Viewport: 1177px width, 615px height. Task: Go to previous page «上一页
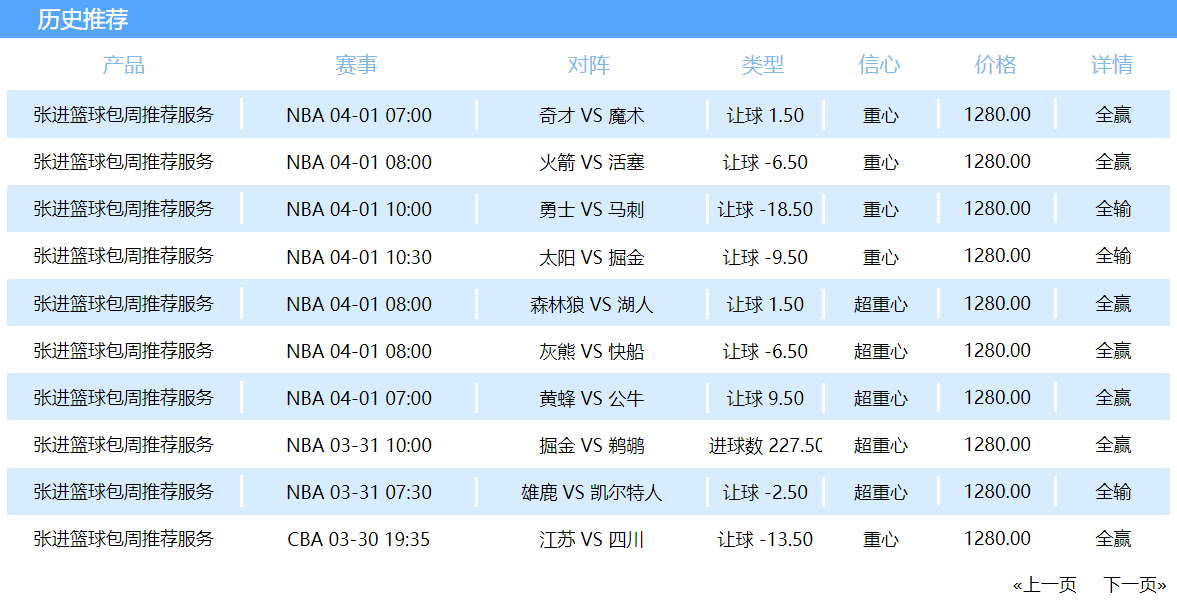pyautogui.click(x=1044, y=585)
